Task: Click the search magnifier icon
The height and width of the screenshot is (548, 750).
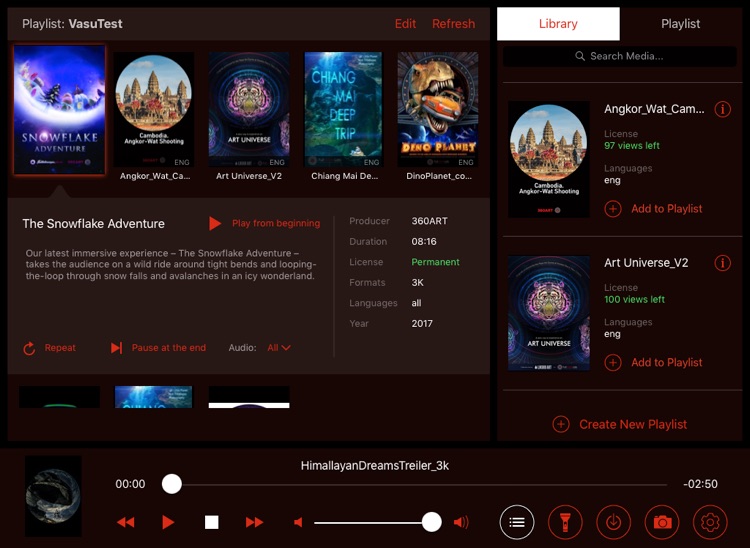Action: [580, 56]
